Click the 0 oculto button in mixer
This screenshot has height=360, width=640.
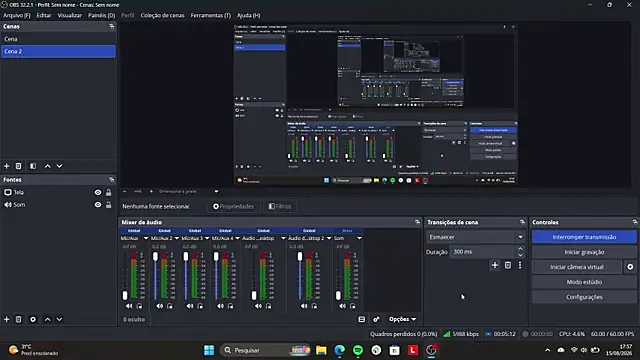134,319
